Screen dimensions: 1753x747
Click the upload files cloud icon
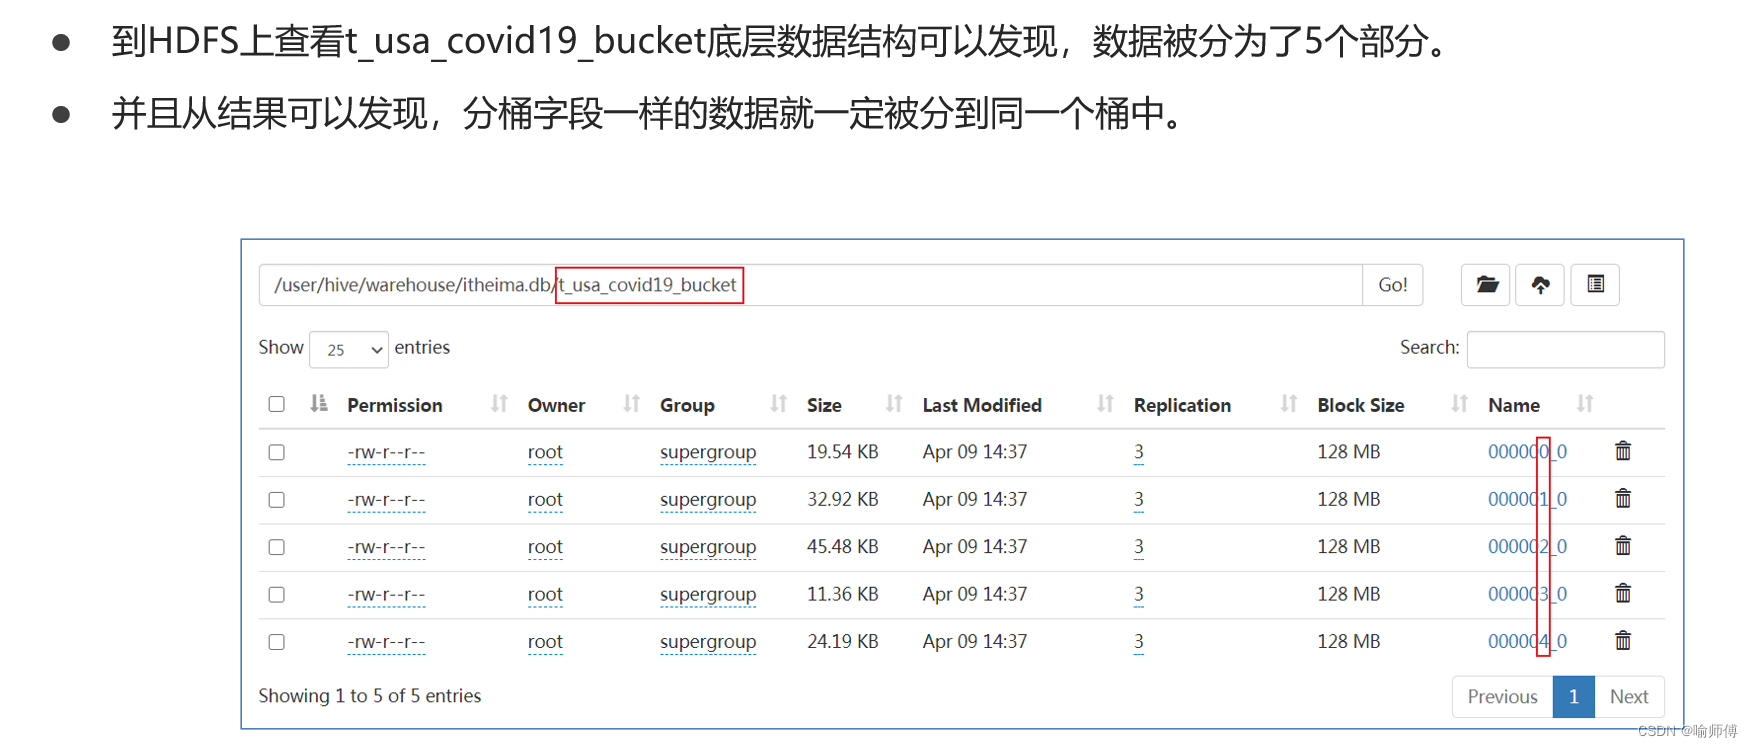click(x=1540, y=285)
